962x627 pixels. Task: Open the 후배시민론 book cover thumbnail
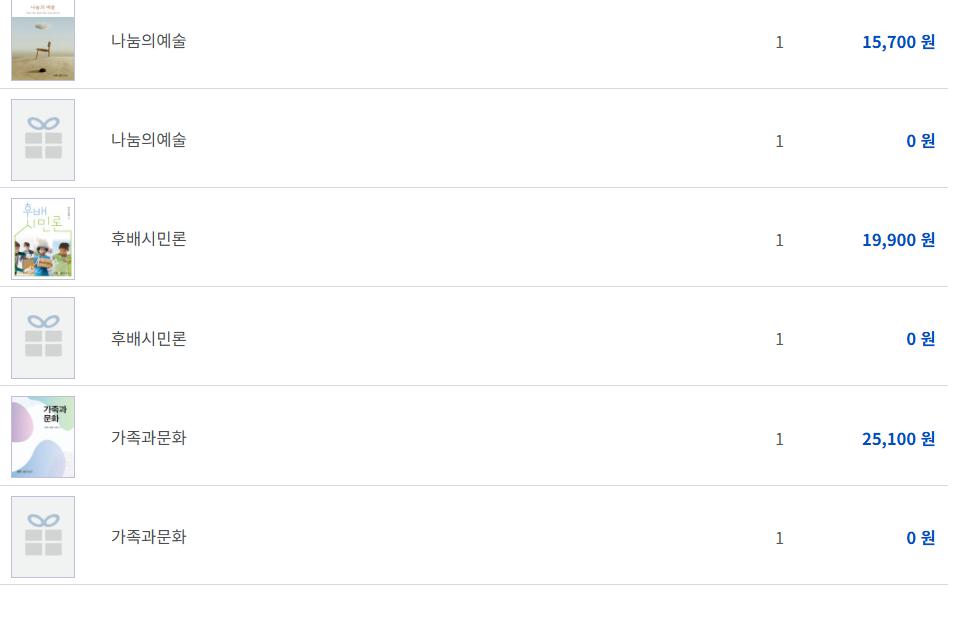43,239
